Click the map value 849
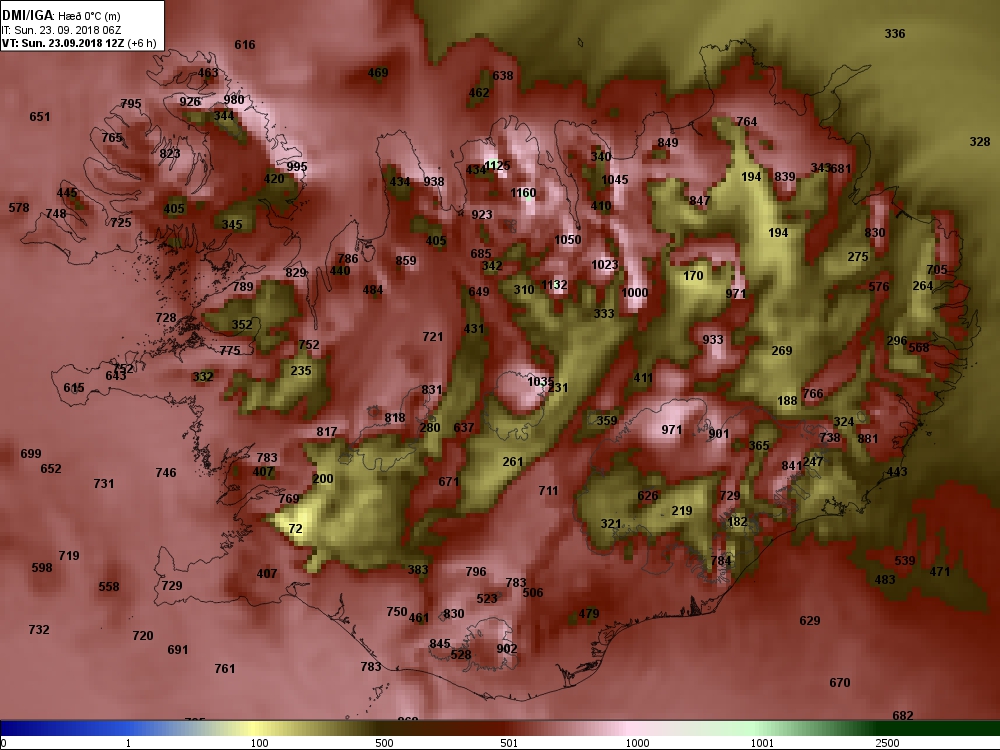Screen dimensions: 1000x750 pos(668,143)
